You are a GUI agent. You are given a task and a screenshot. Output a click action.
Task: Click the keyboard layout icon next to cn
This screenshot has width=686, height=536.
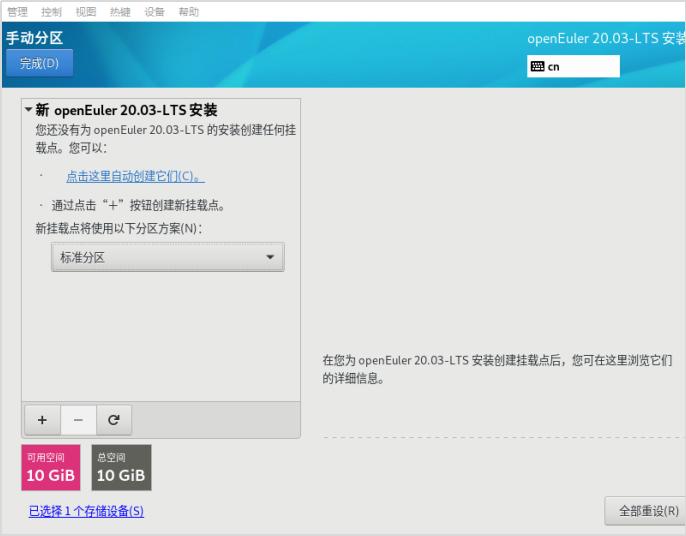tap(537, 67)
